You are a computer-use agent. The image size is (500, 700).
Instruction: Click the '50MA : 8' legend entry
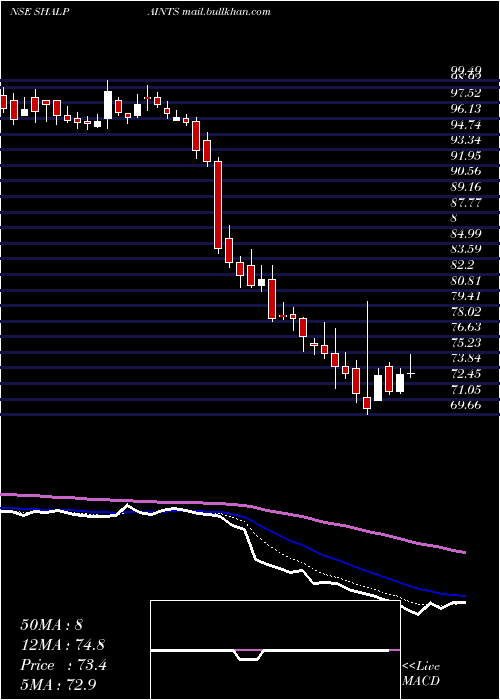pos(52,625)
